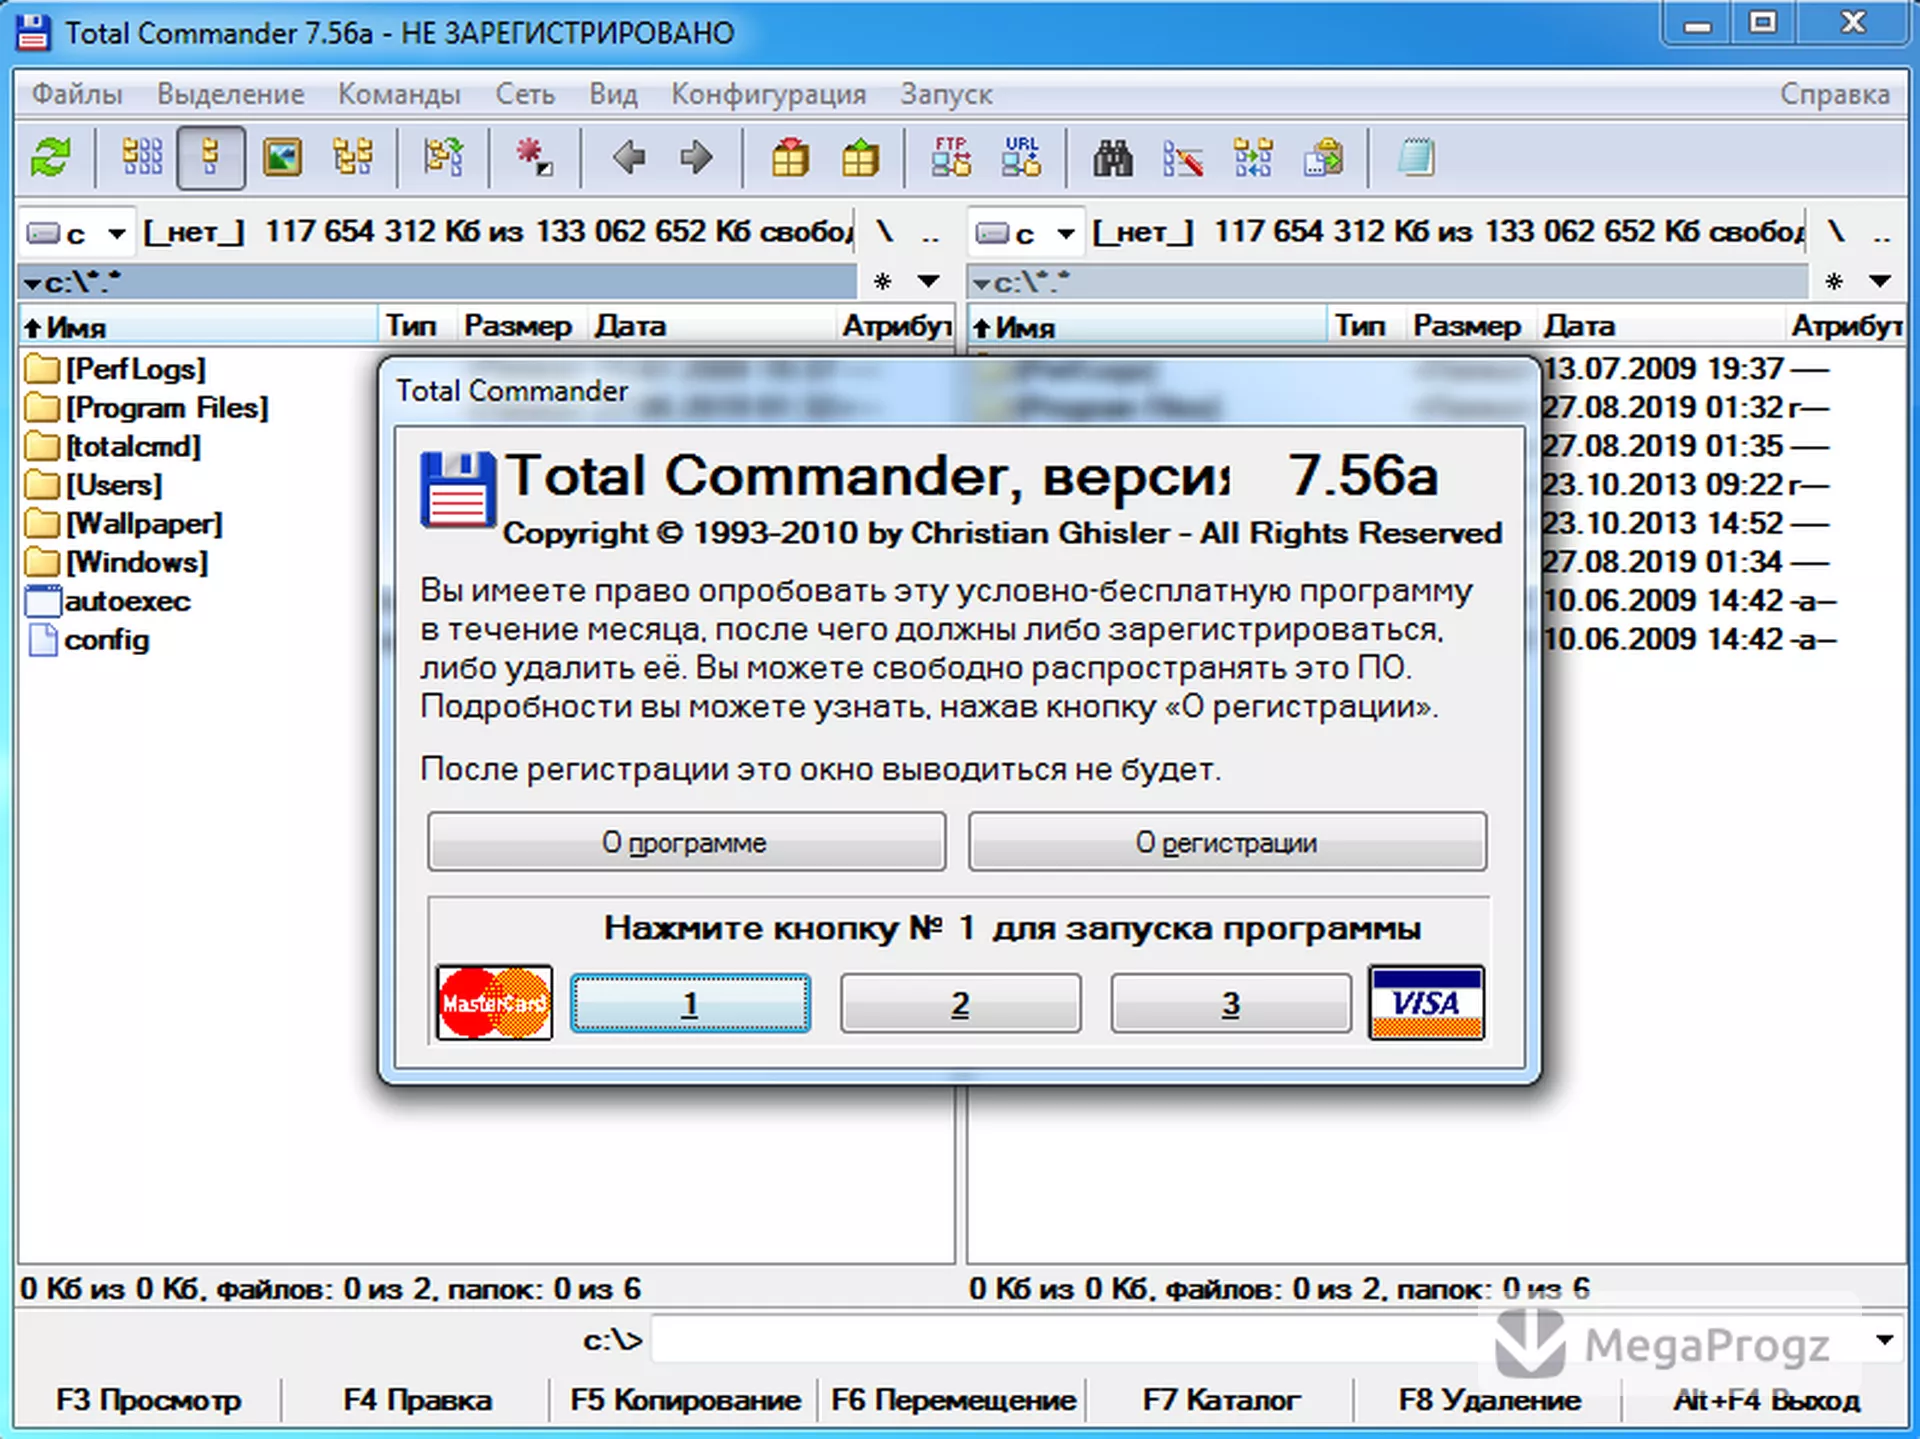Screen dimensions: 1920x1439
Task: Click the red asterisk filter toolbar icon
Action: (x=534, y=158)
